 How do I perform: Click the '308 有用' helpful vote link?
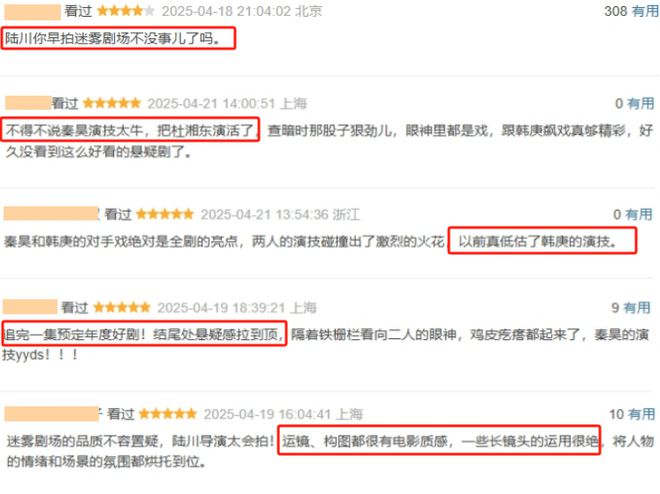coord(631,11)
